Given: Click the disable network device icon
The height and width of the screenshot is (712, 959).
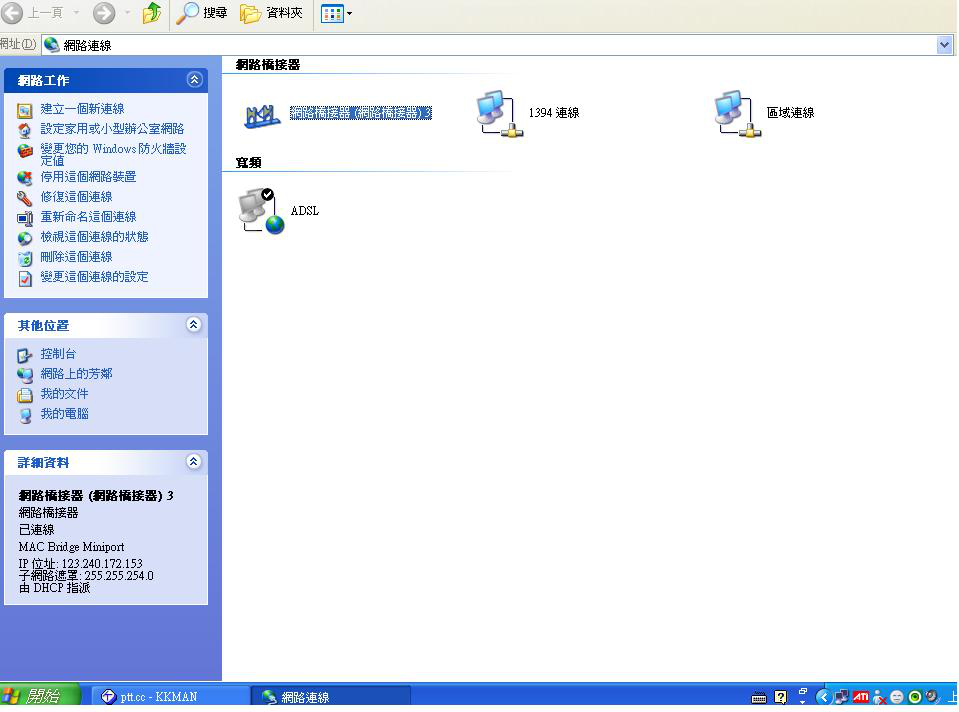Looking at the screenshot, I should (x=24, y=178).
